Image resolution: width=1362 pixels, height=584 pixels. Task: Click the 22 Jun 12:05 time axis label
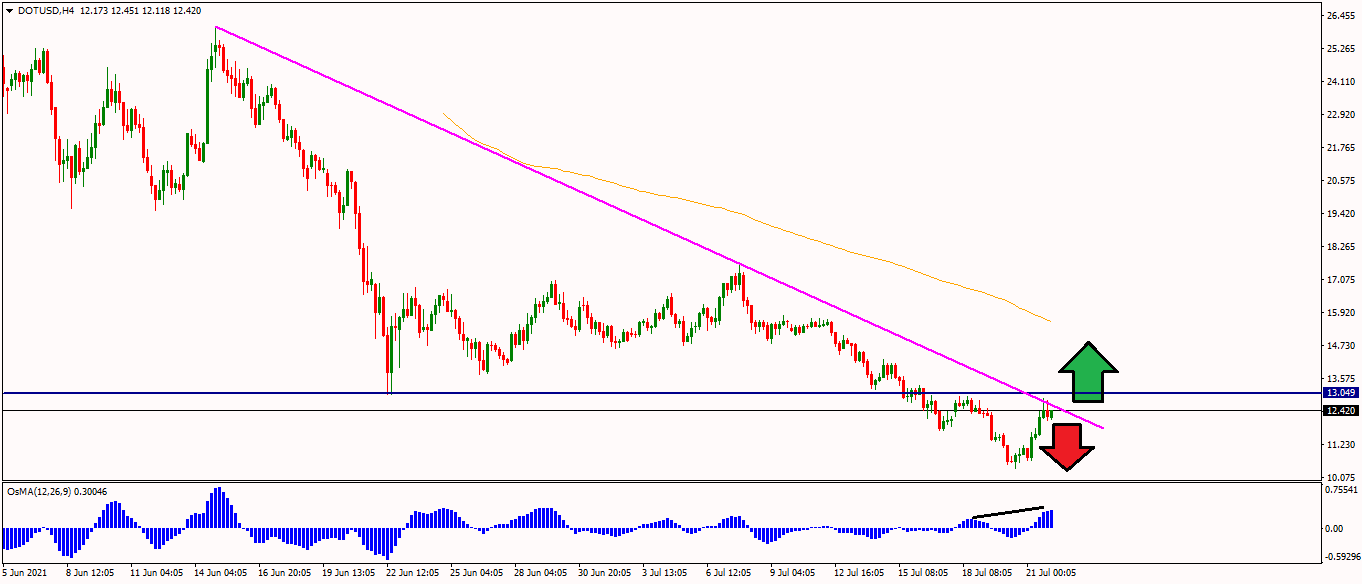[x=413, y=574]
